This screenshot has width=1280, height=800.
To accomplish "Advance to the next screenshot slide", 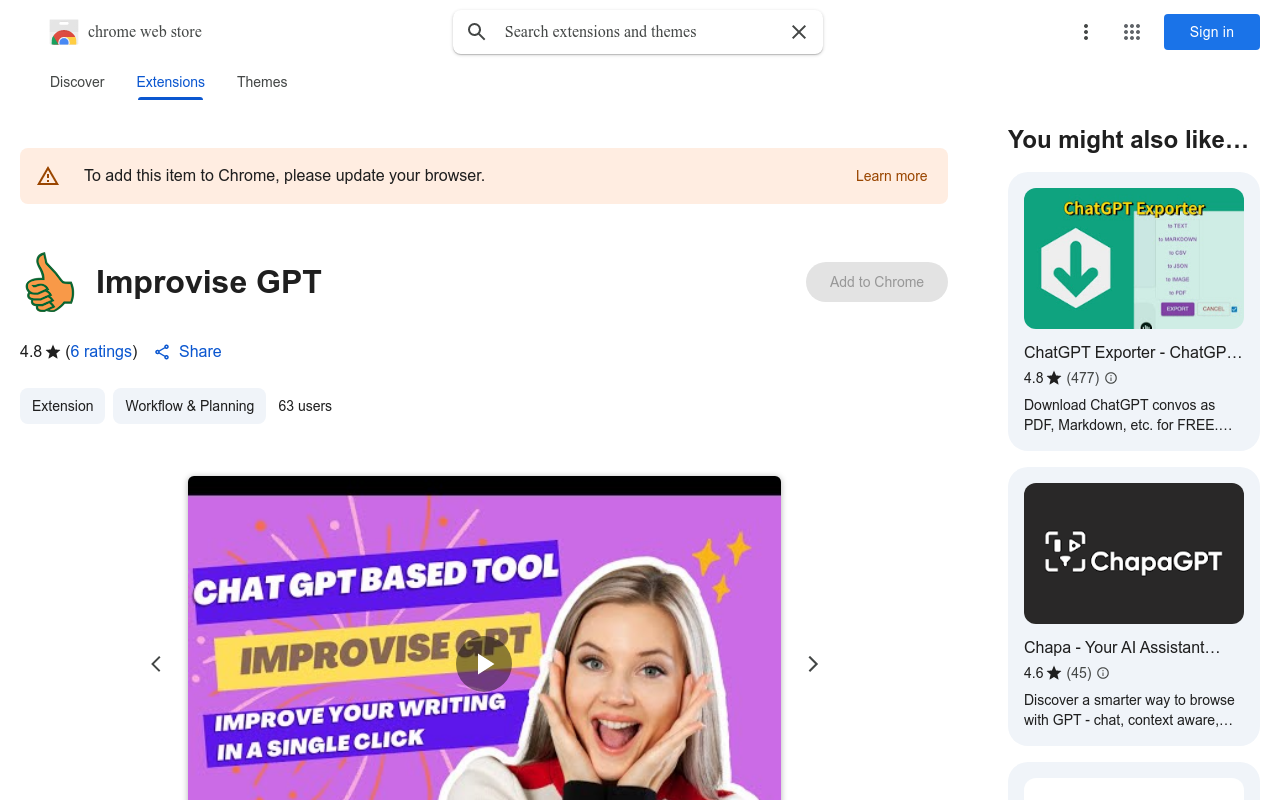I will click(x=813, y=664).
